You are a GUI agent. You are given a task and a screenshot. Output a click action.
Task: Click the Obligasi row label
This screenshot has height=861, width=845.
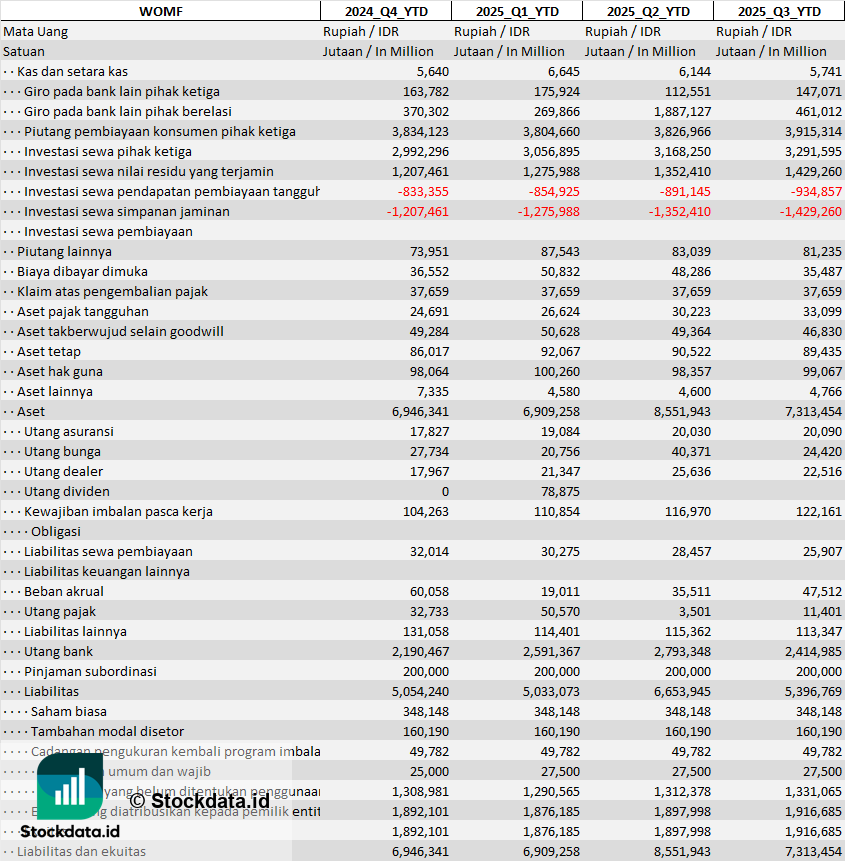56,532
